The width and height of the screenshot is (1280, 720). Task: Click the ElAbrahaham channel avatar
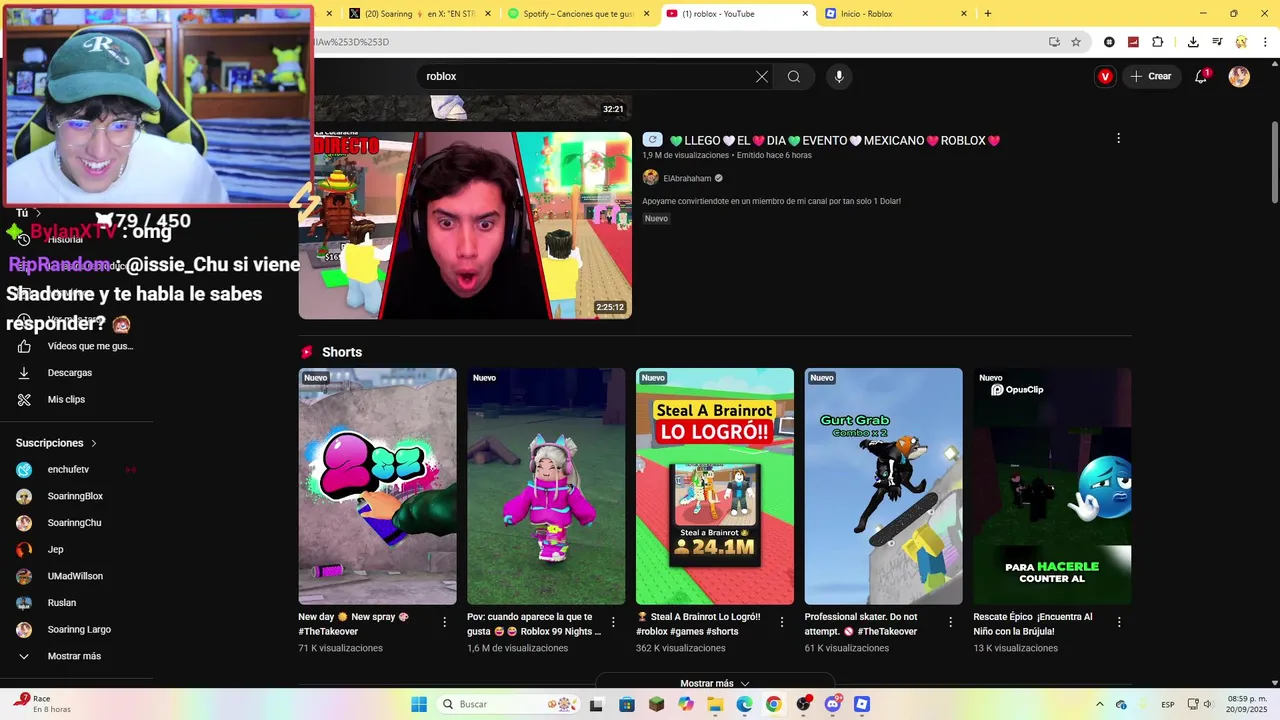(650, 178)
